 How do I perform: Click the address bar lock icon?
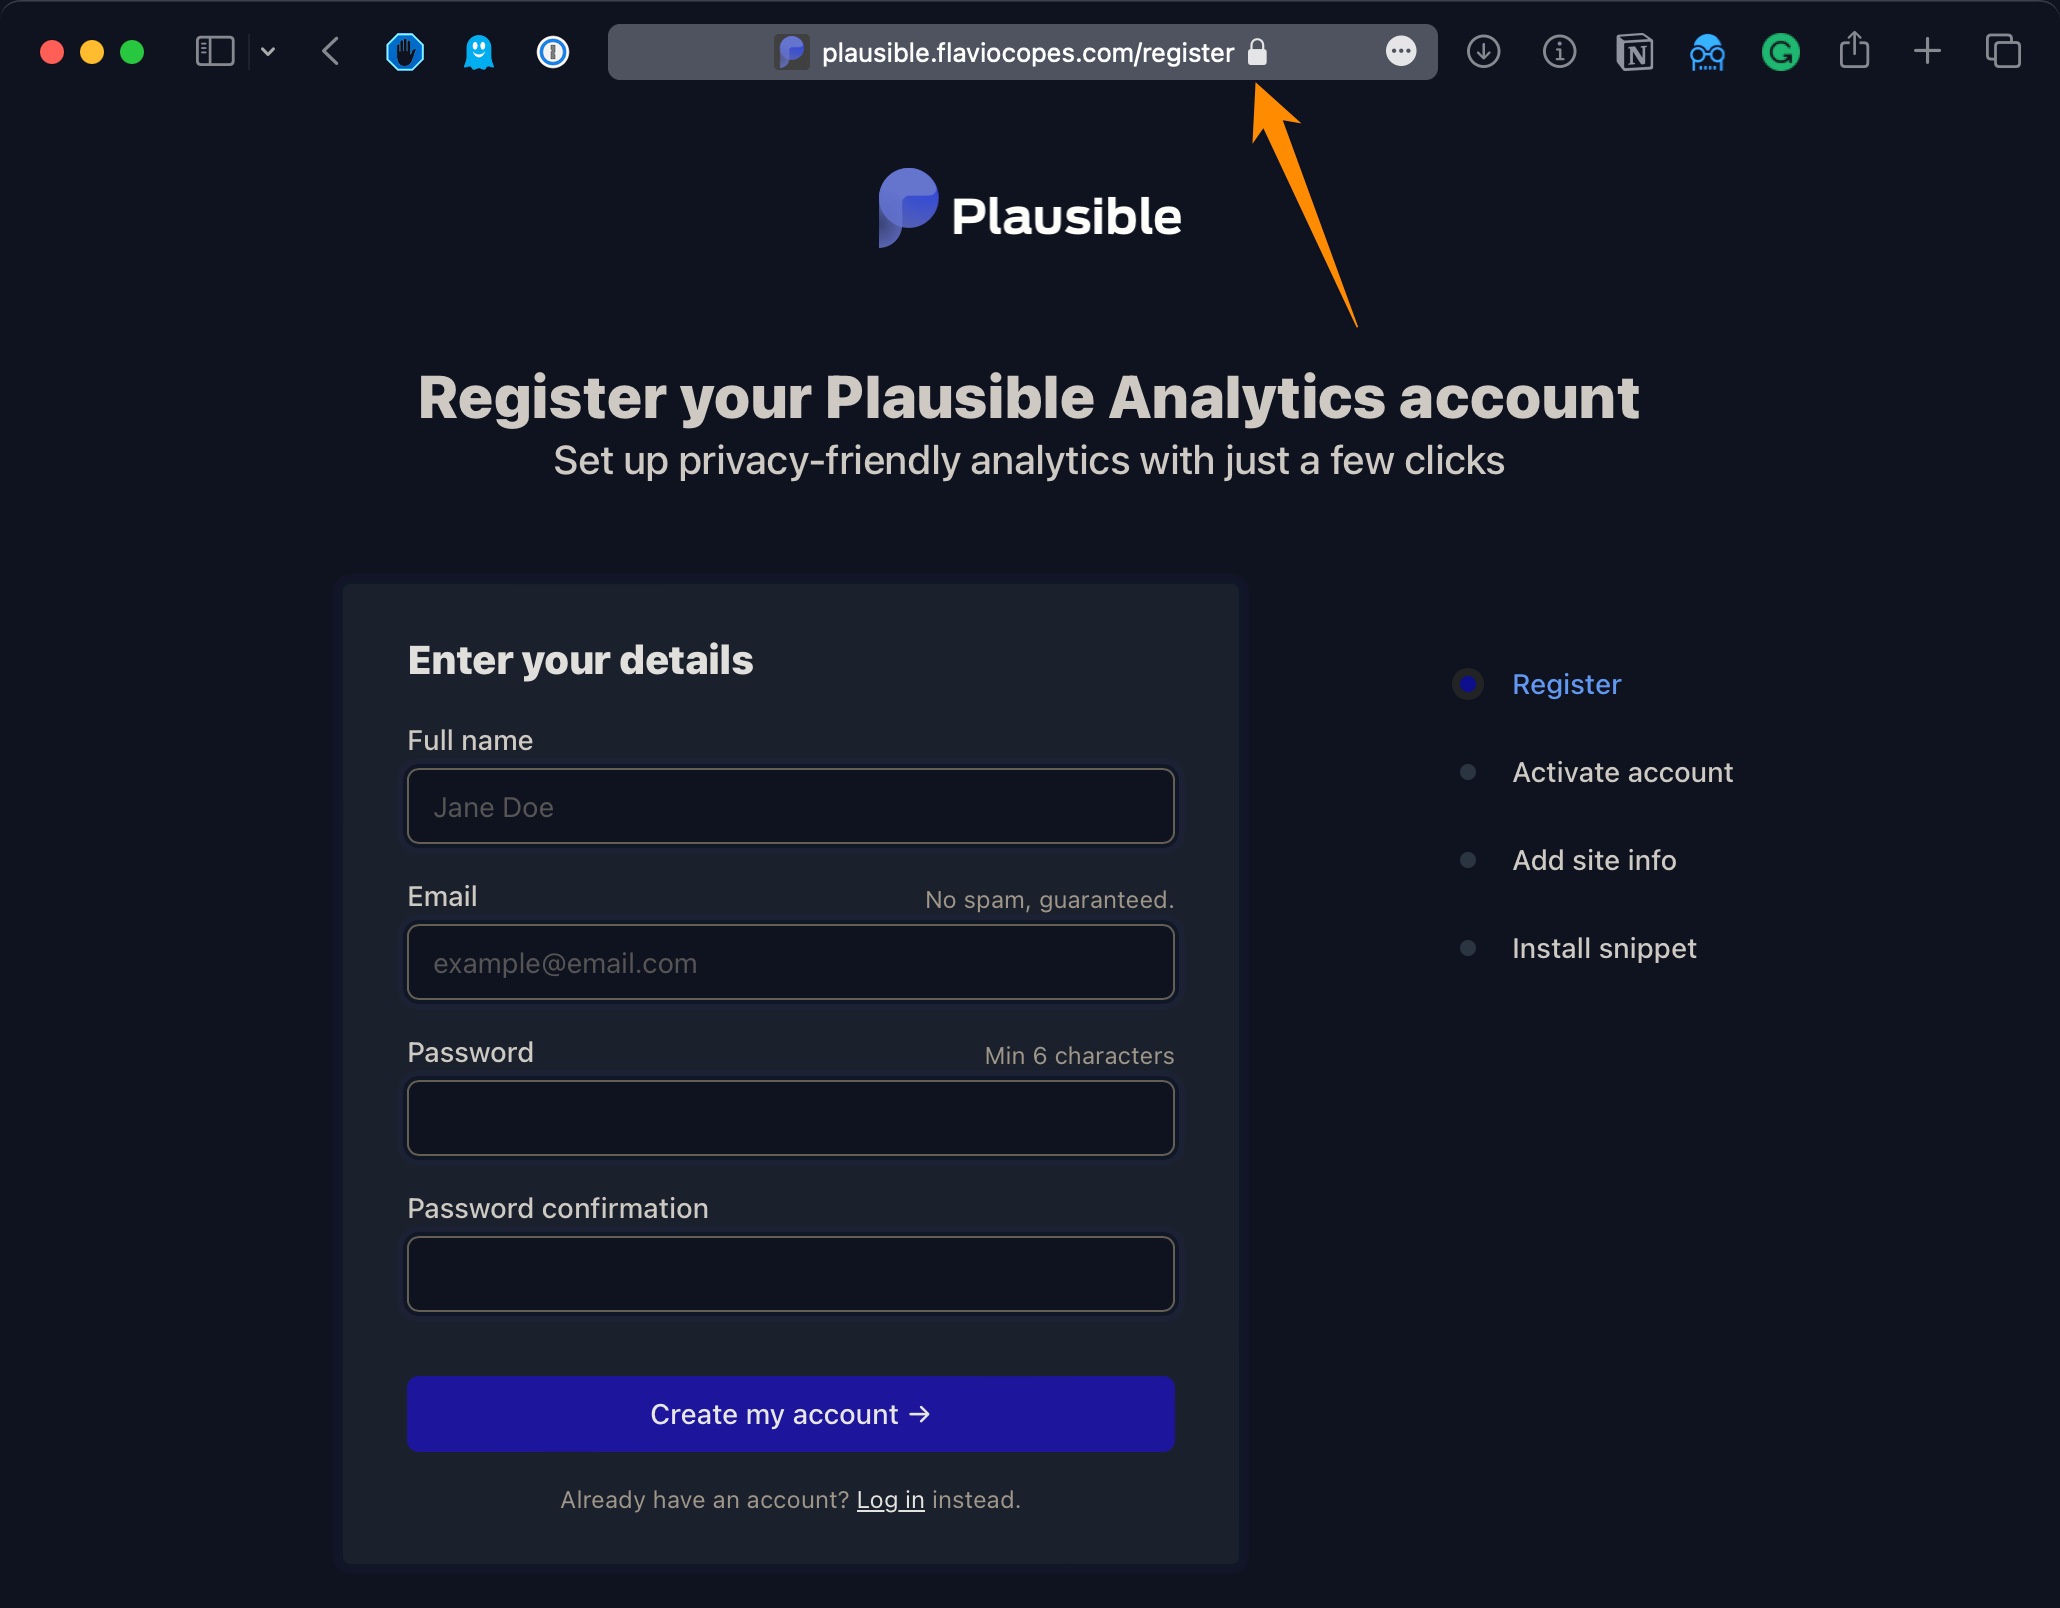pos(1258,51)
